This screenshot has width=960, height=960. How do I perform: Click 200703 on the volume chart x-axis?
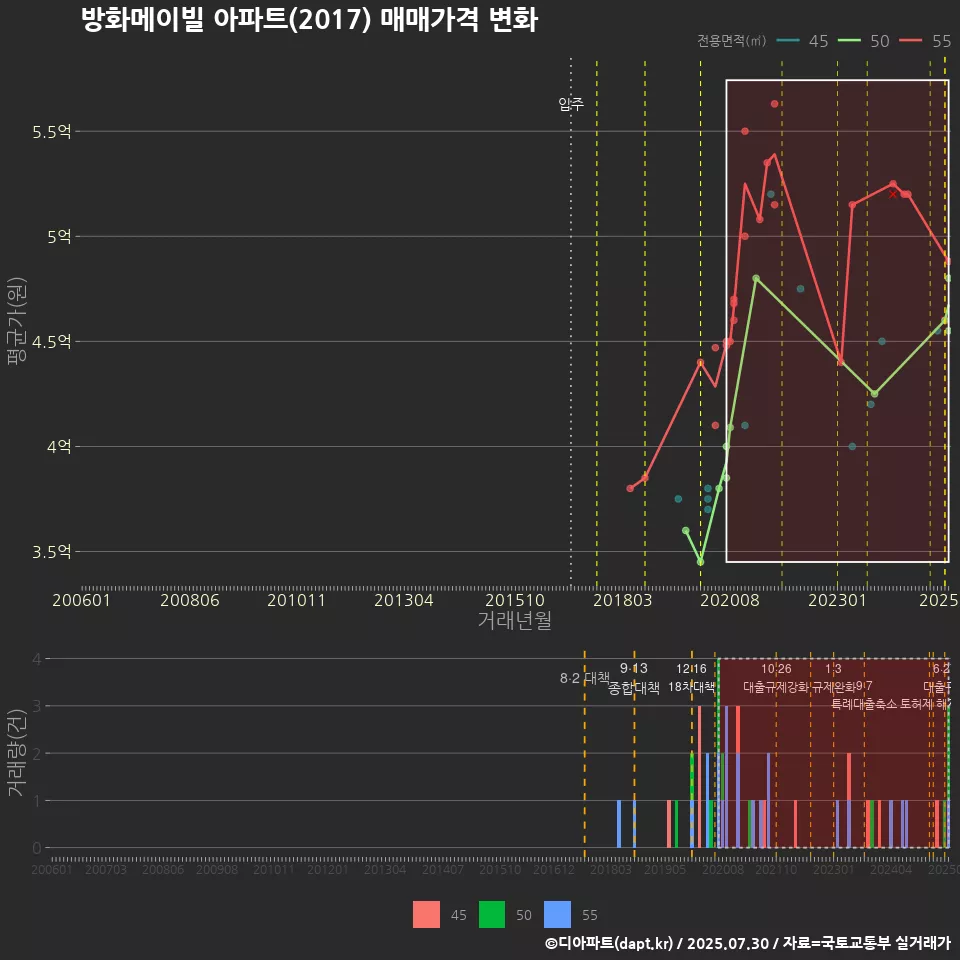[x=105, y=869]
